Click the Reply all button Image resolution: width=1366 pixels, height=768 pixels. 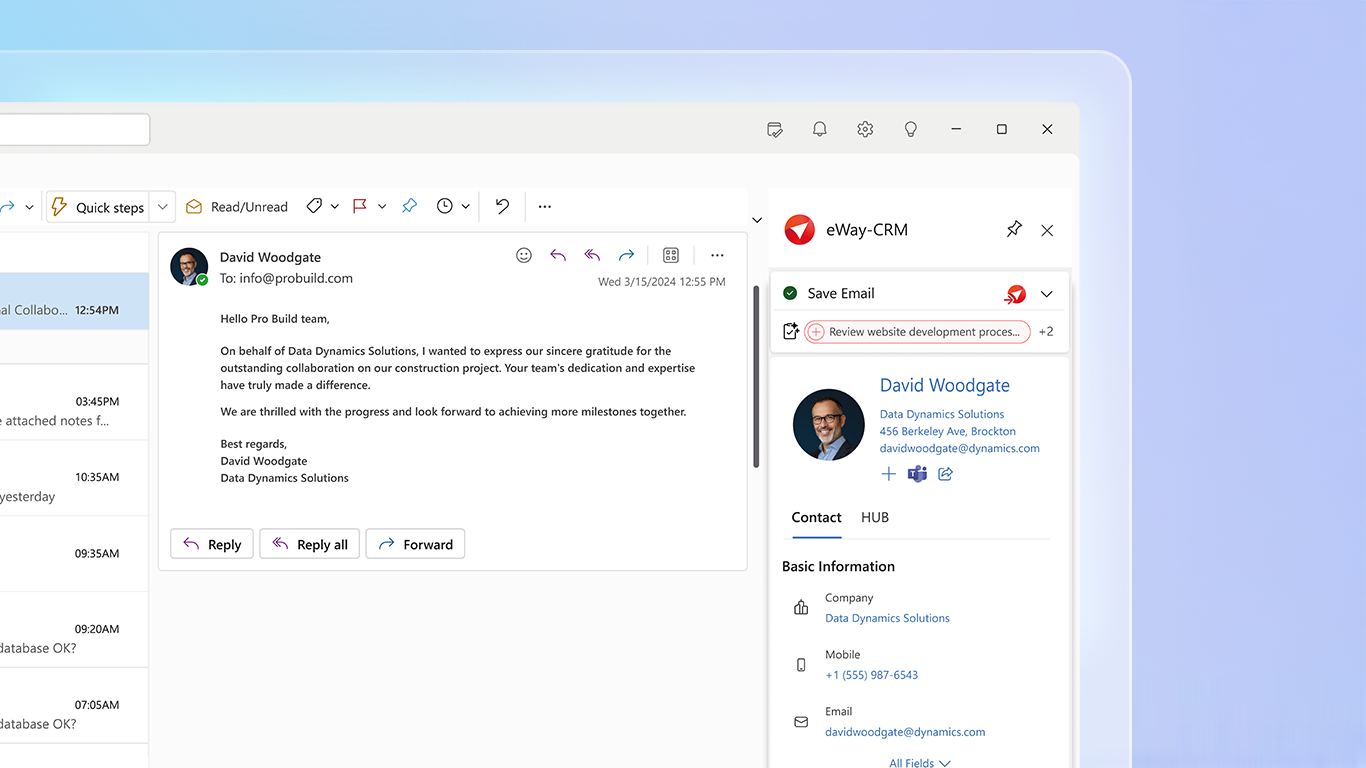tap(309, 543)
